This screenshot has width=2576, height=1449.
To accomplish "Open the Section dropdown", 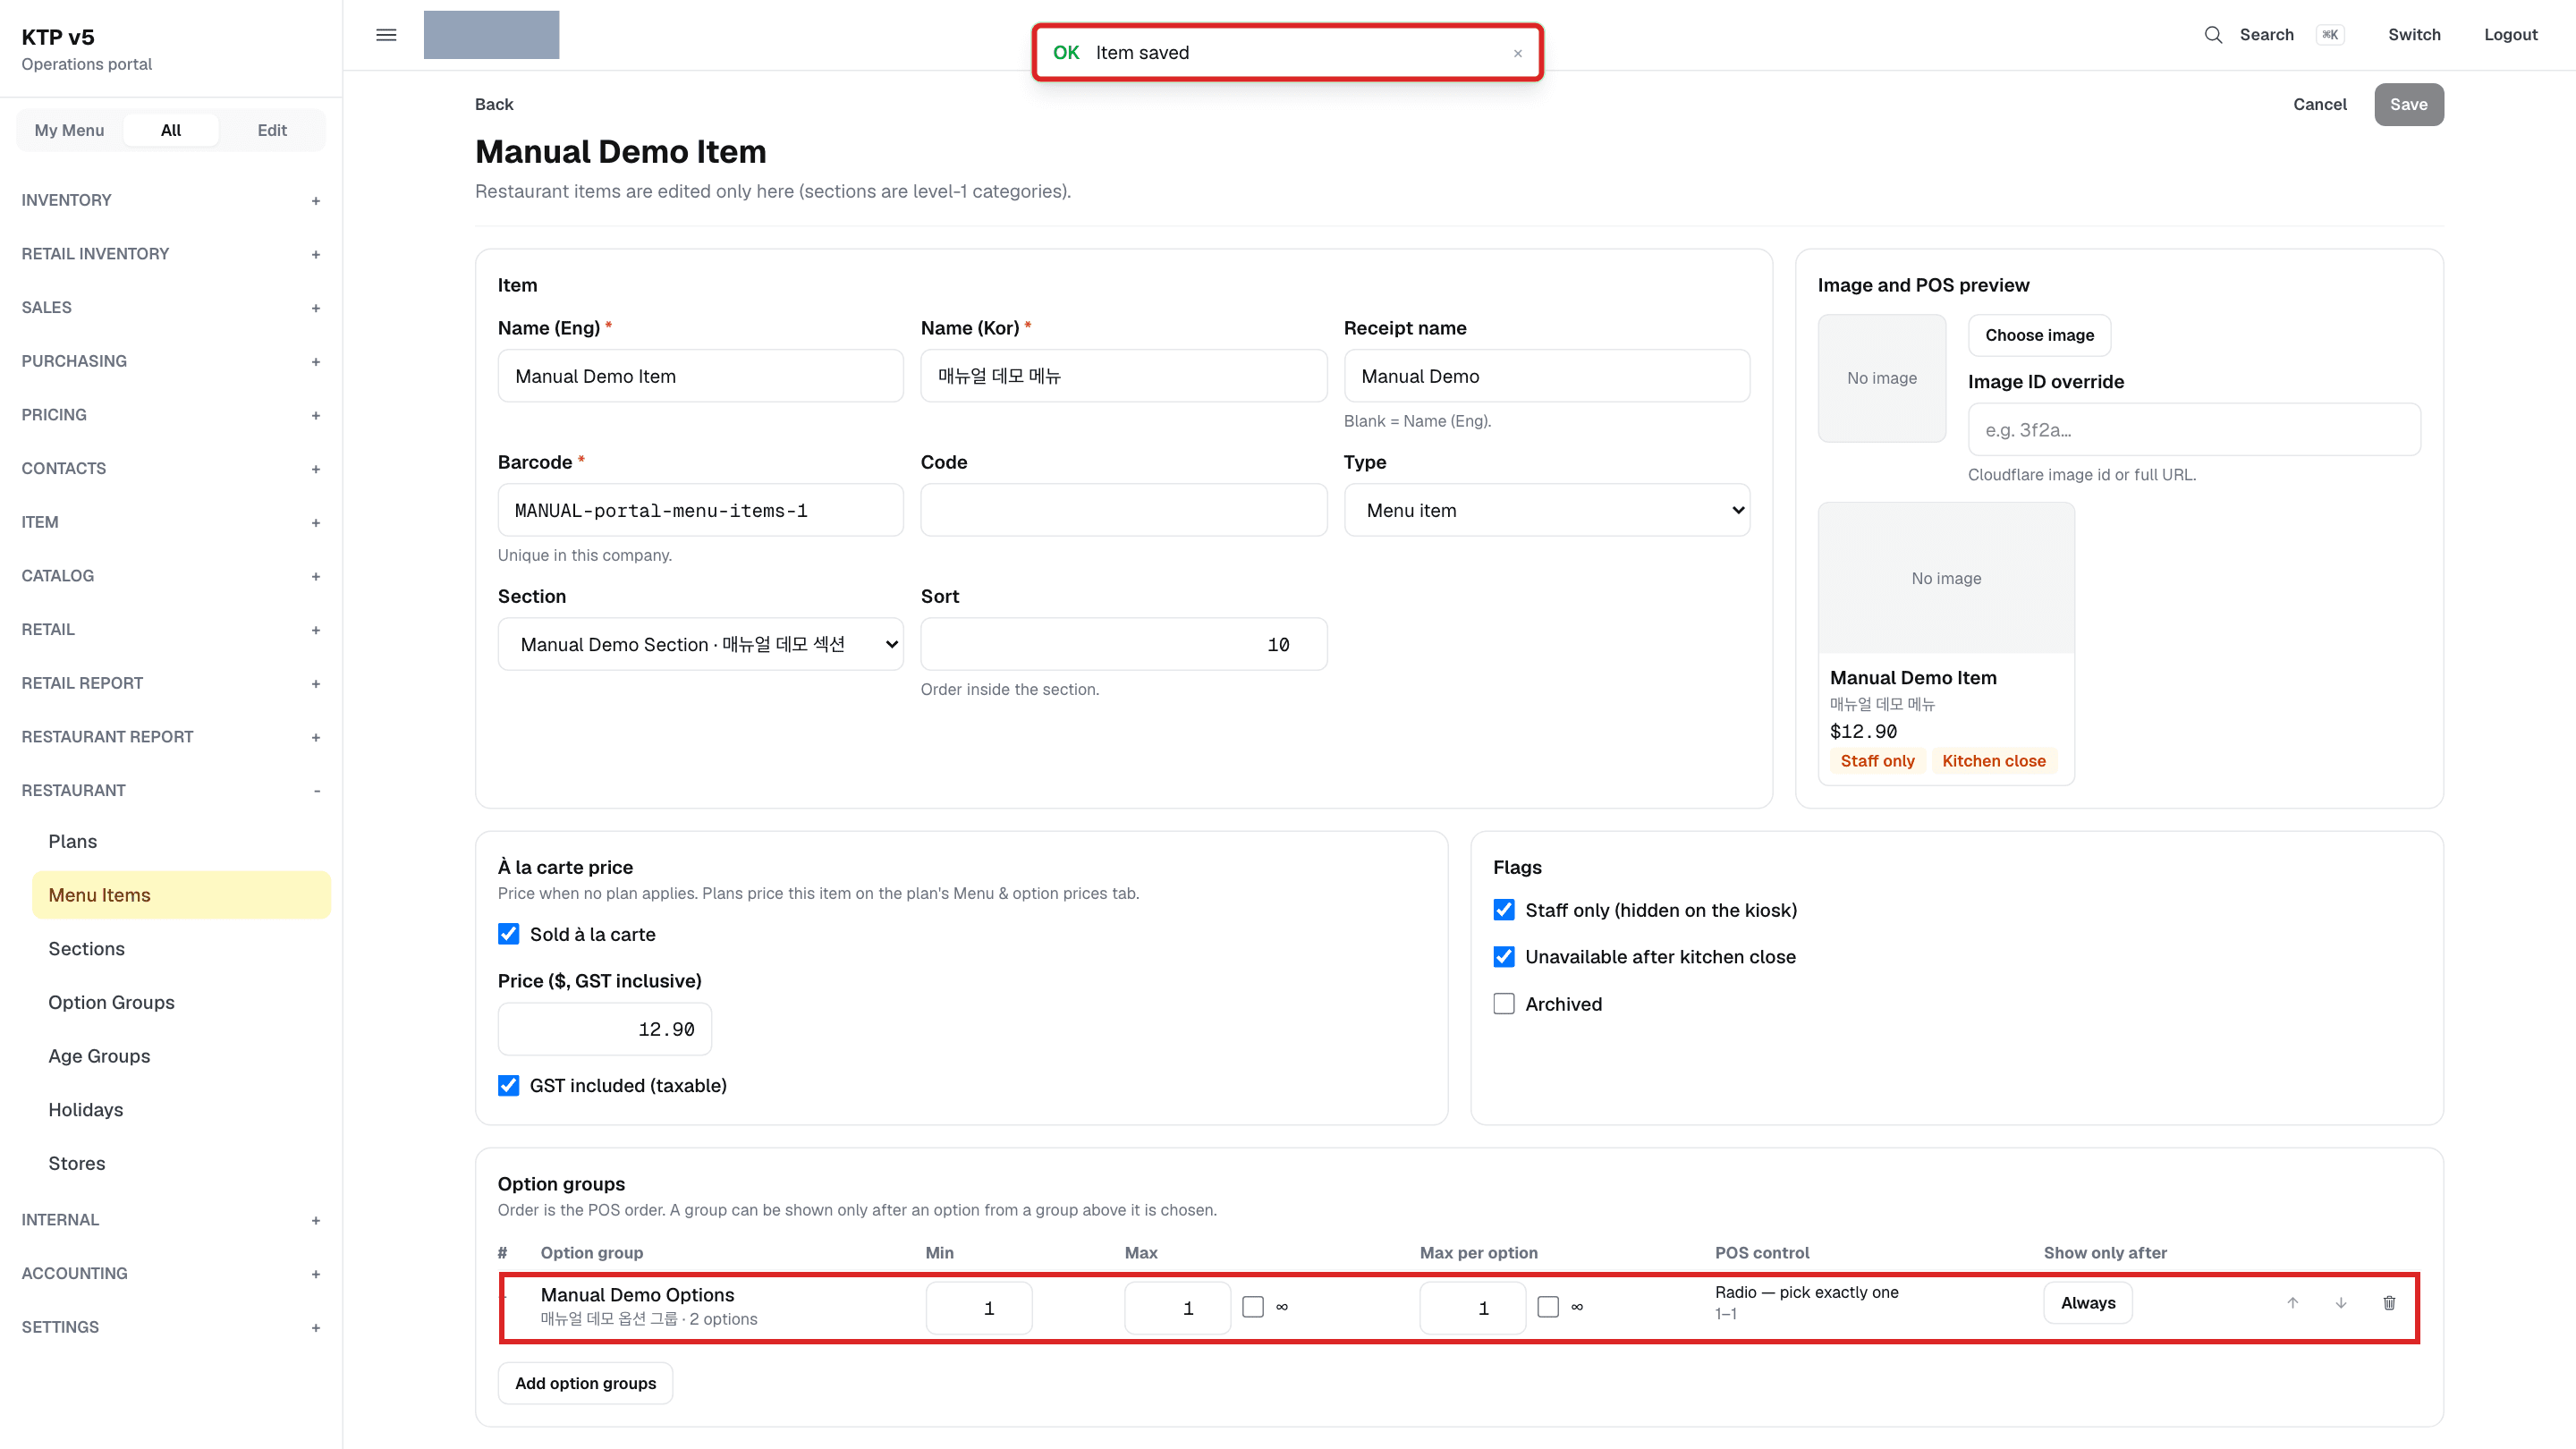I will point(700,644).
